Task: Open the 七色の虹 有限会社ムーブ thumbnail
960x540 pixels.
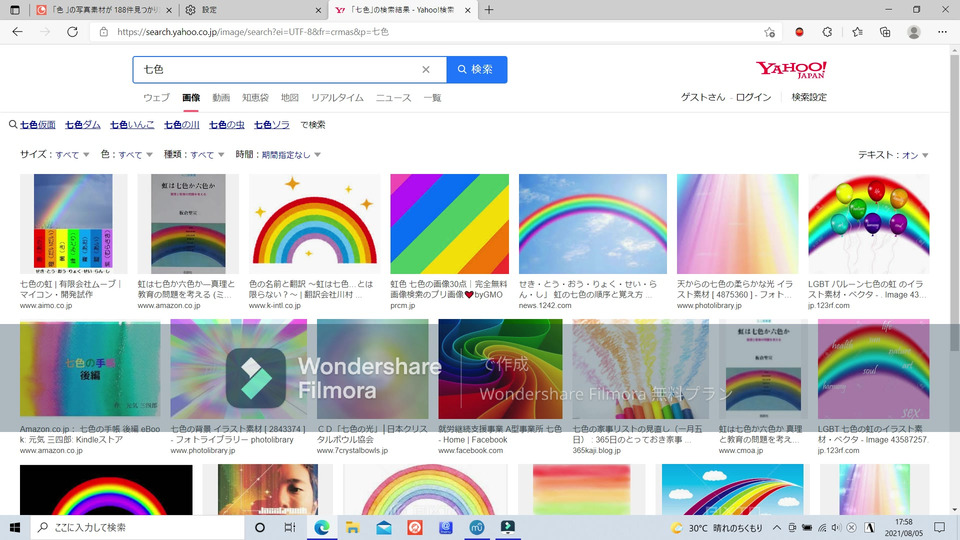Action: pyautogui.click(x=73, y=223)
